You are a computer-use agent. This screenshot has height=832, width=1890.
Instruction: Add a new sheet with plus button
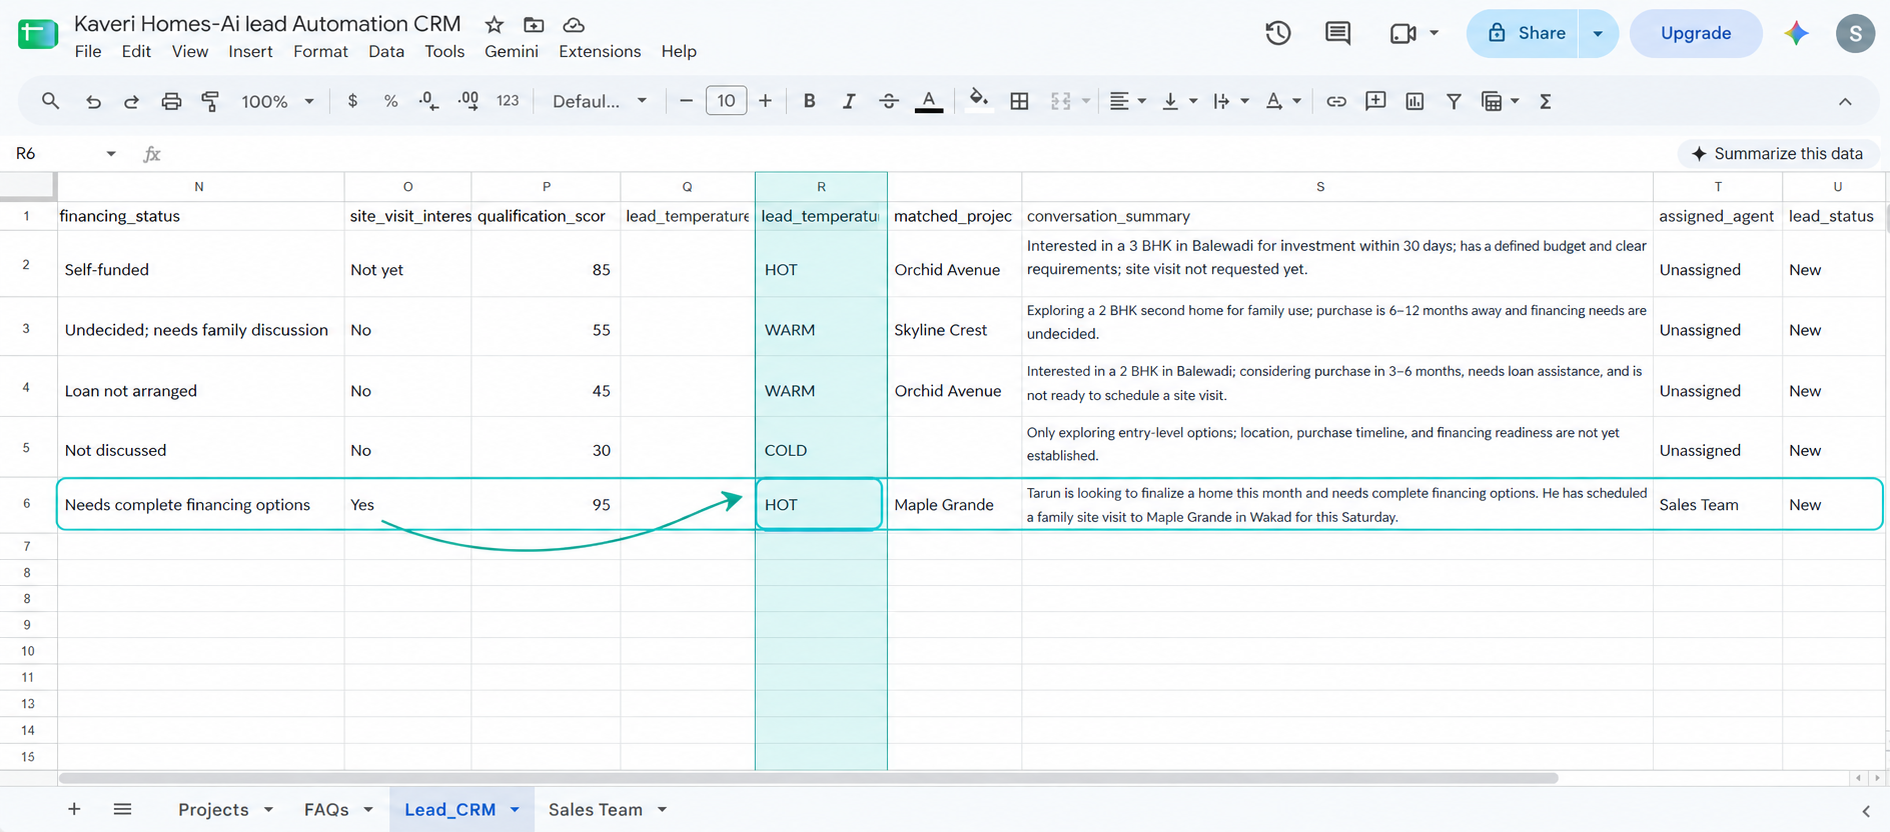[74, 809]
